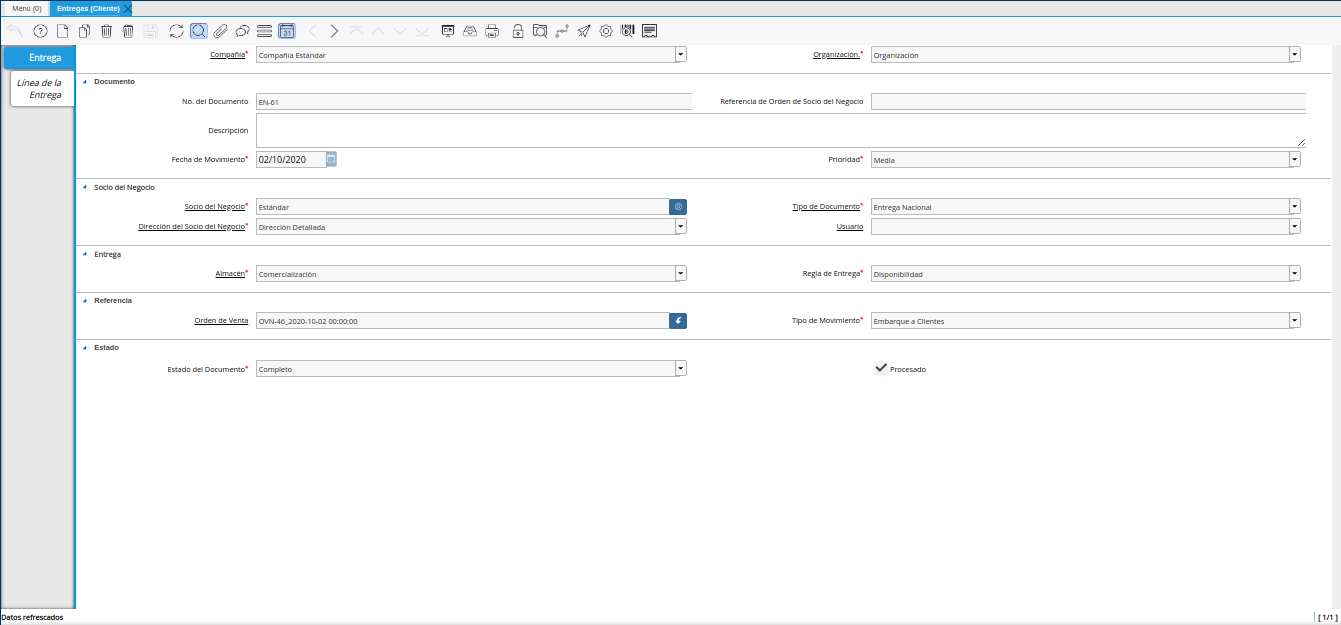This screenshot has width=1341, height=625.
Task: Click the Usuario label link
Action: (x=850, y=226)
